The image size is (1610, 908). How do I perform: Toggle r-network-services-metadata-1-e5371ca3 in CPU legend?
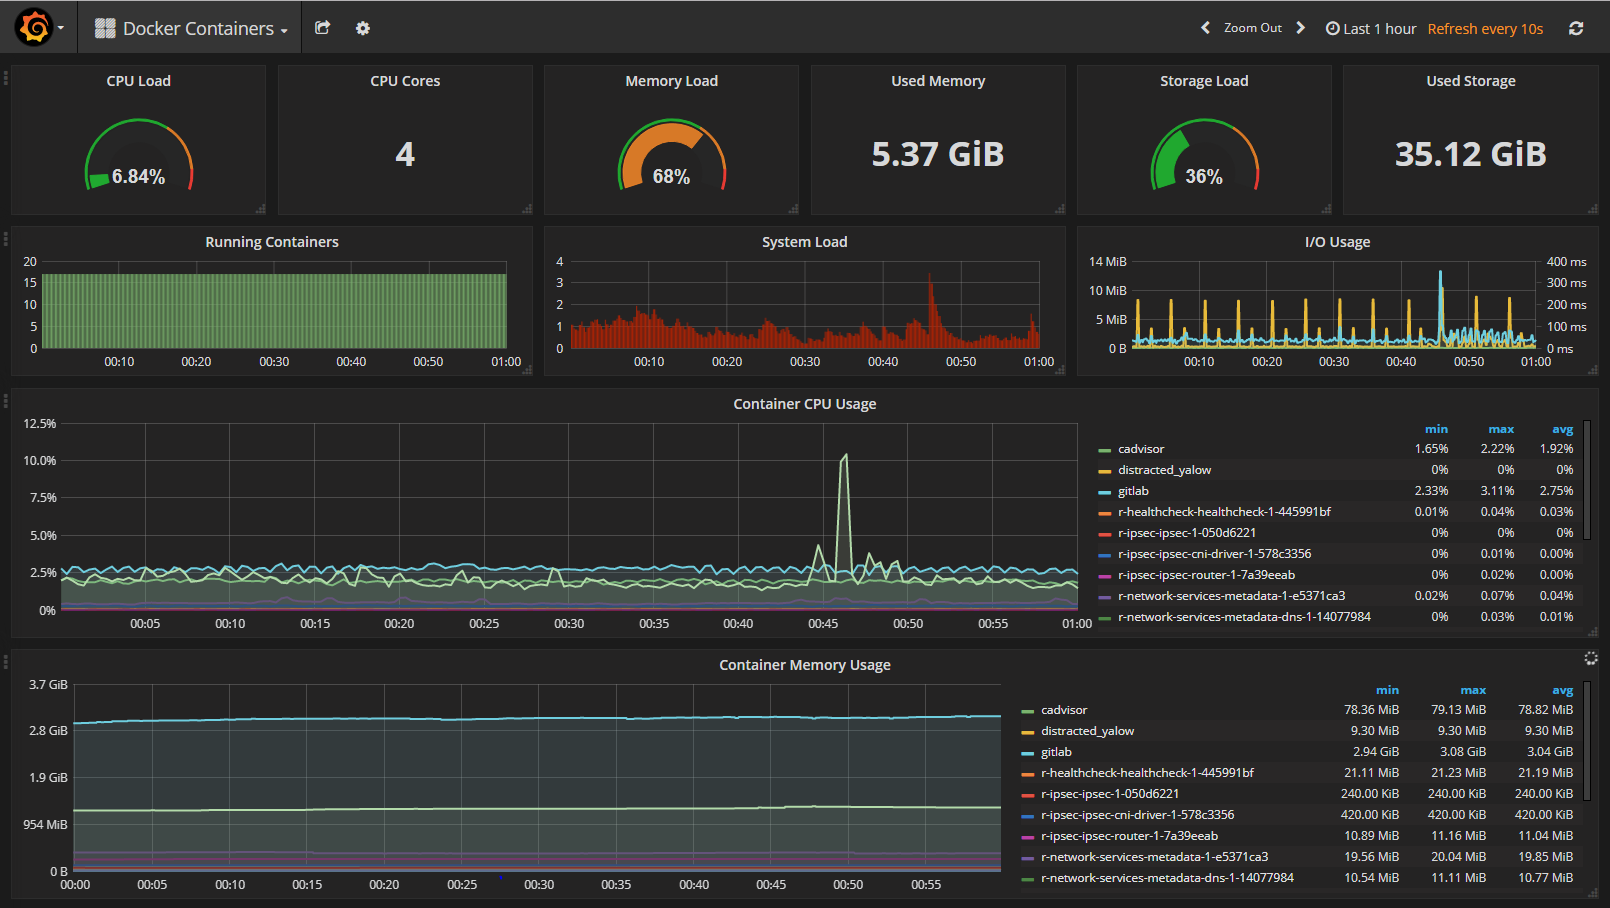(x=1231, y=596)
